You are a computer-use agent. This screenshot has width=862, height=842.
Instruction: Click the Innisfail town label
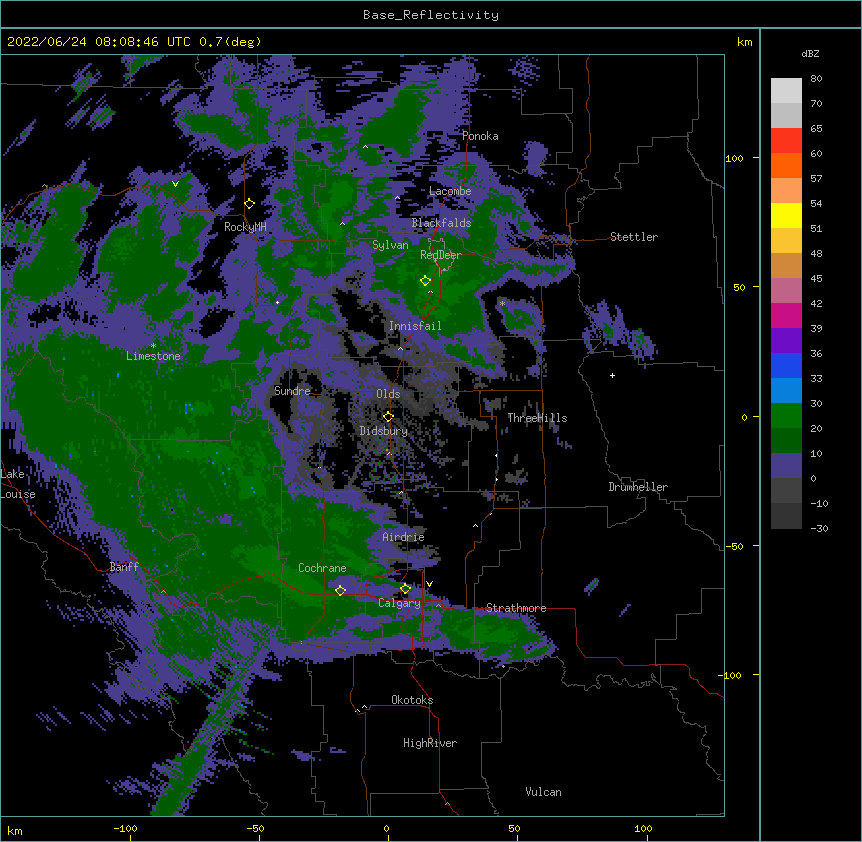point(415,326)
